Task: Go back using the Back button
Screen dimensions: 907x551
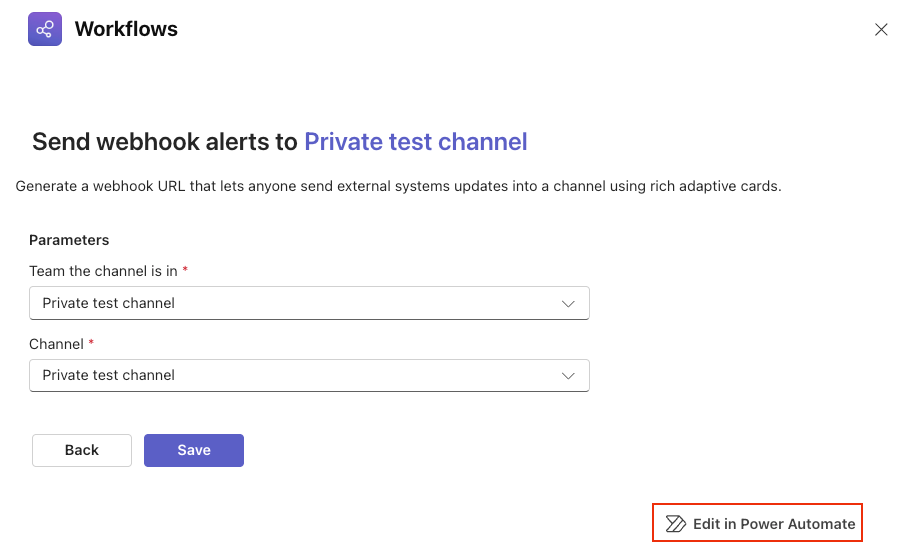Action: pos(82,450)
